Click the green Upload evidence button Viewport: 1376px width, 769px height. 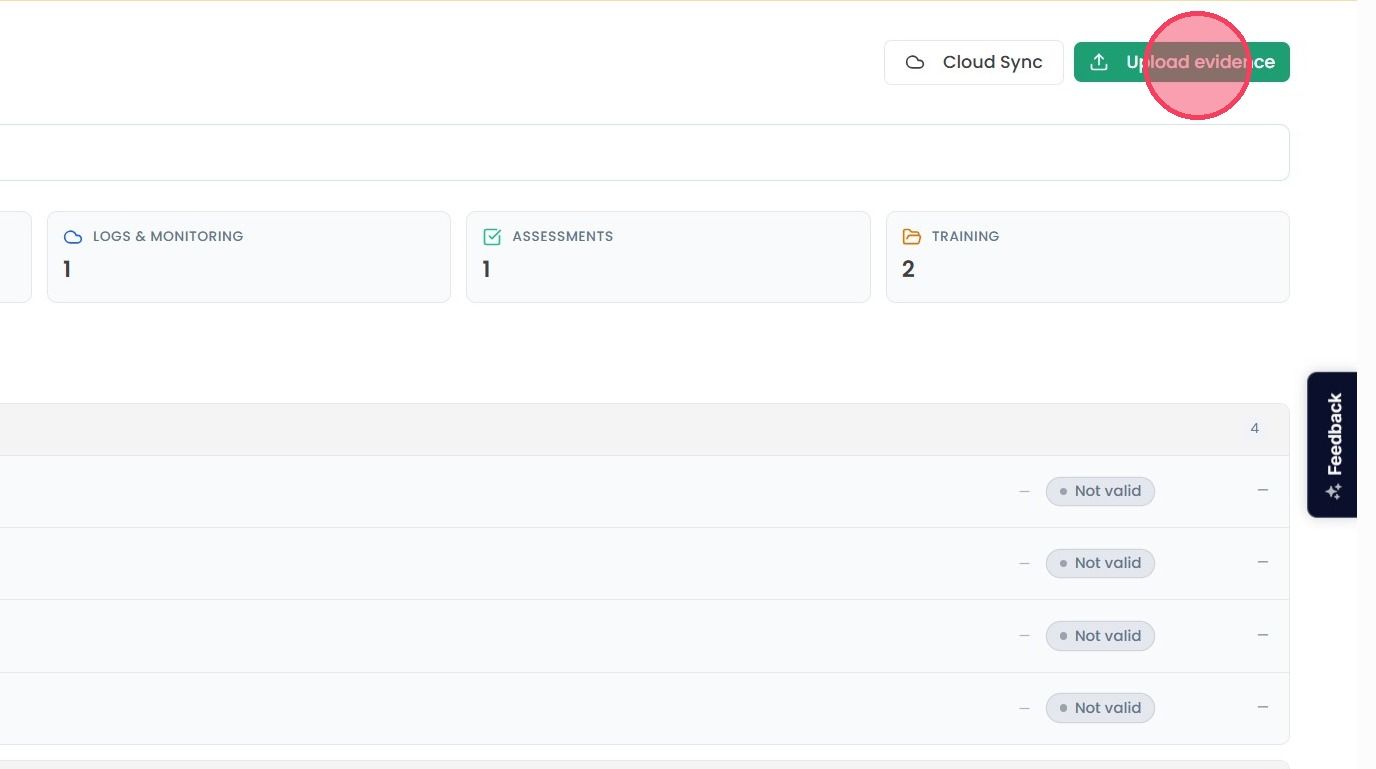click(1181, 62)
